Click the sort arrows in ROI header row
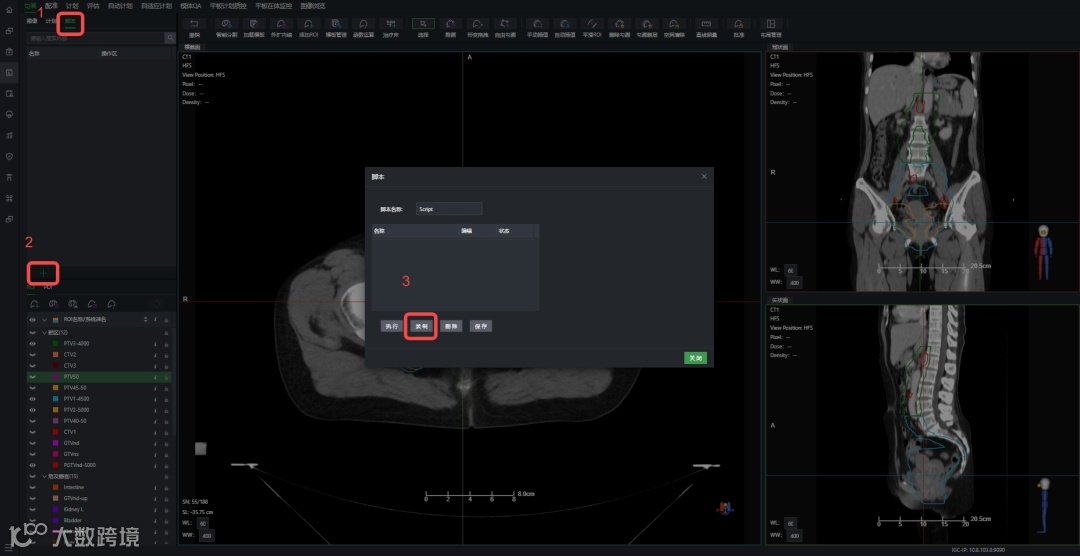 click(x=145, y=320)
